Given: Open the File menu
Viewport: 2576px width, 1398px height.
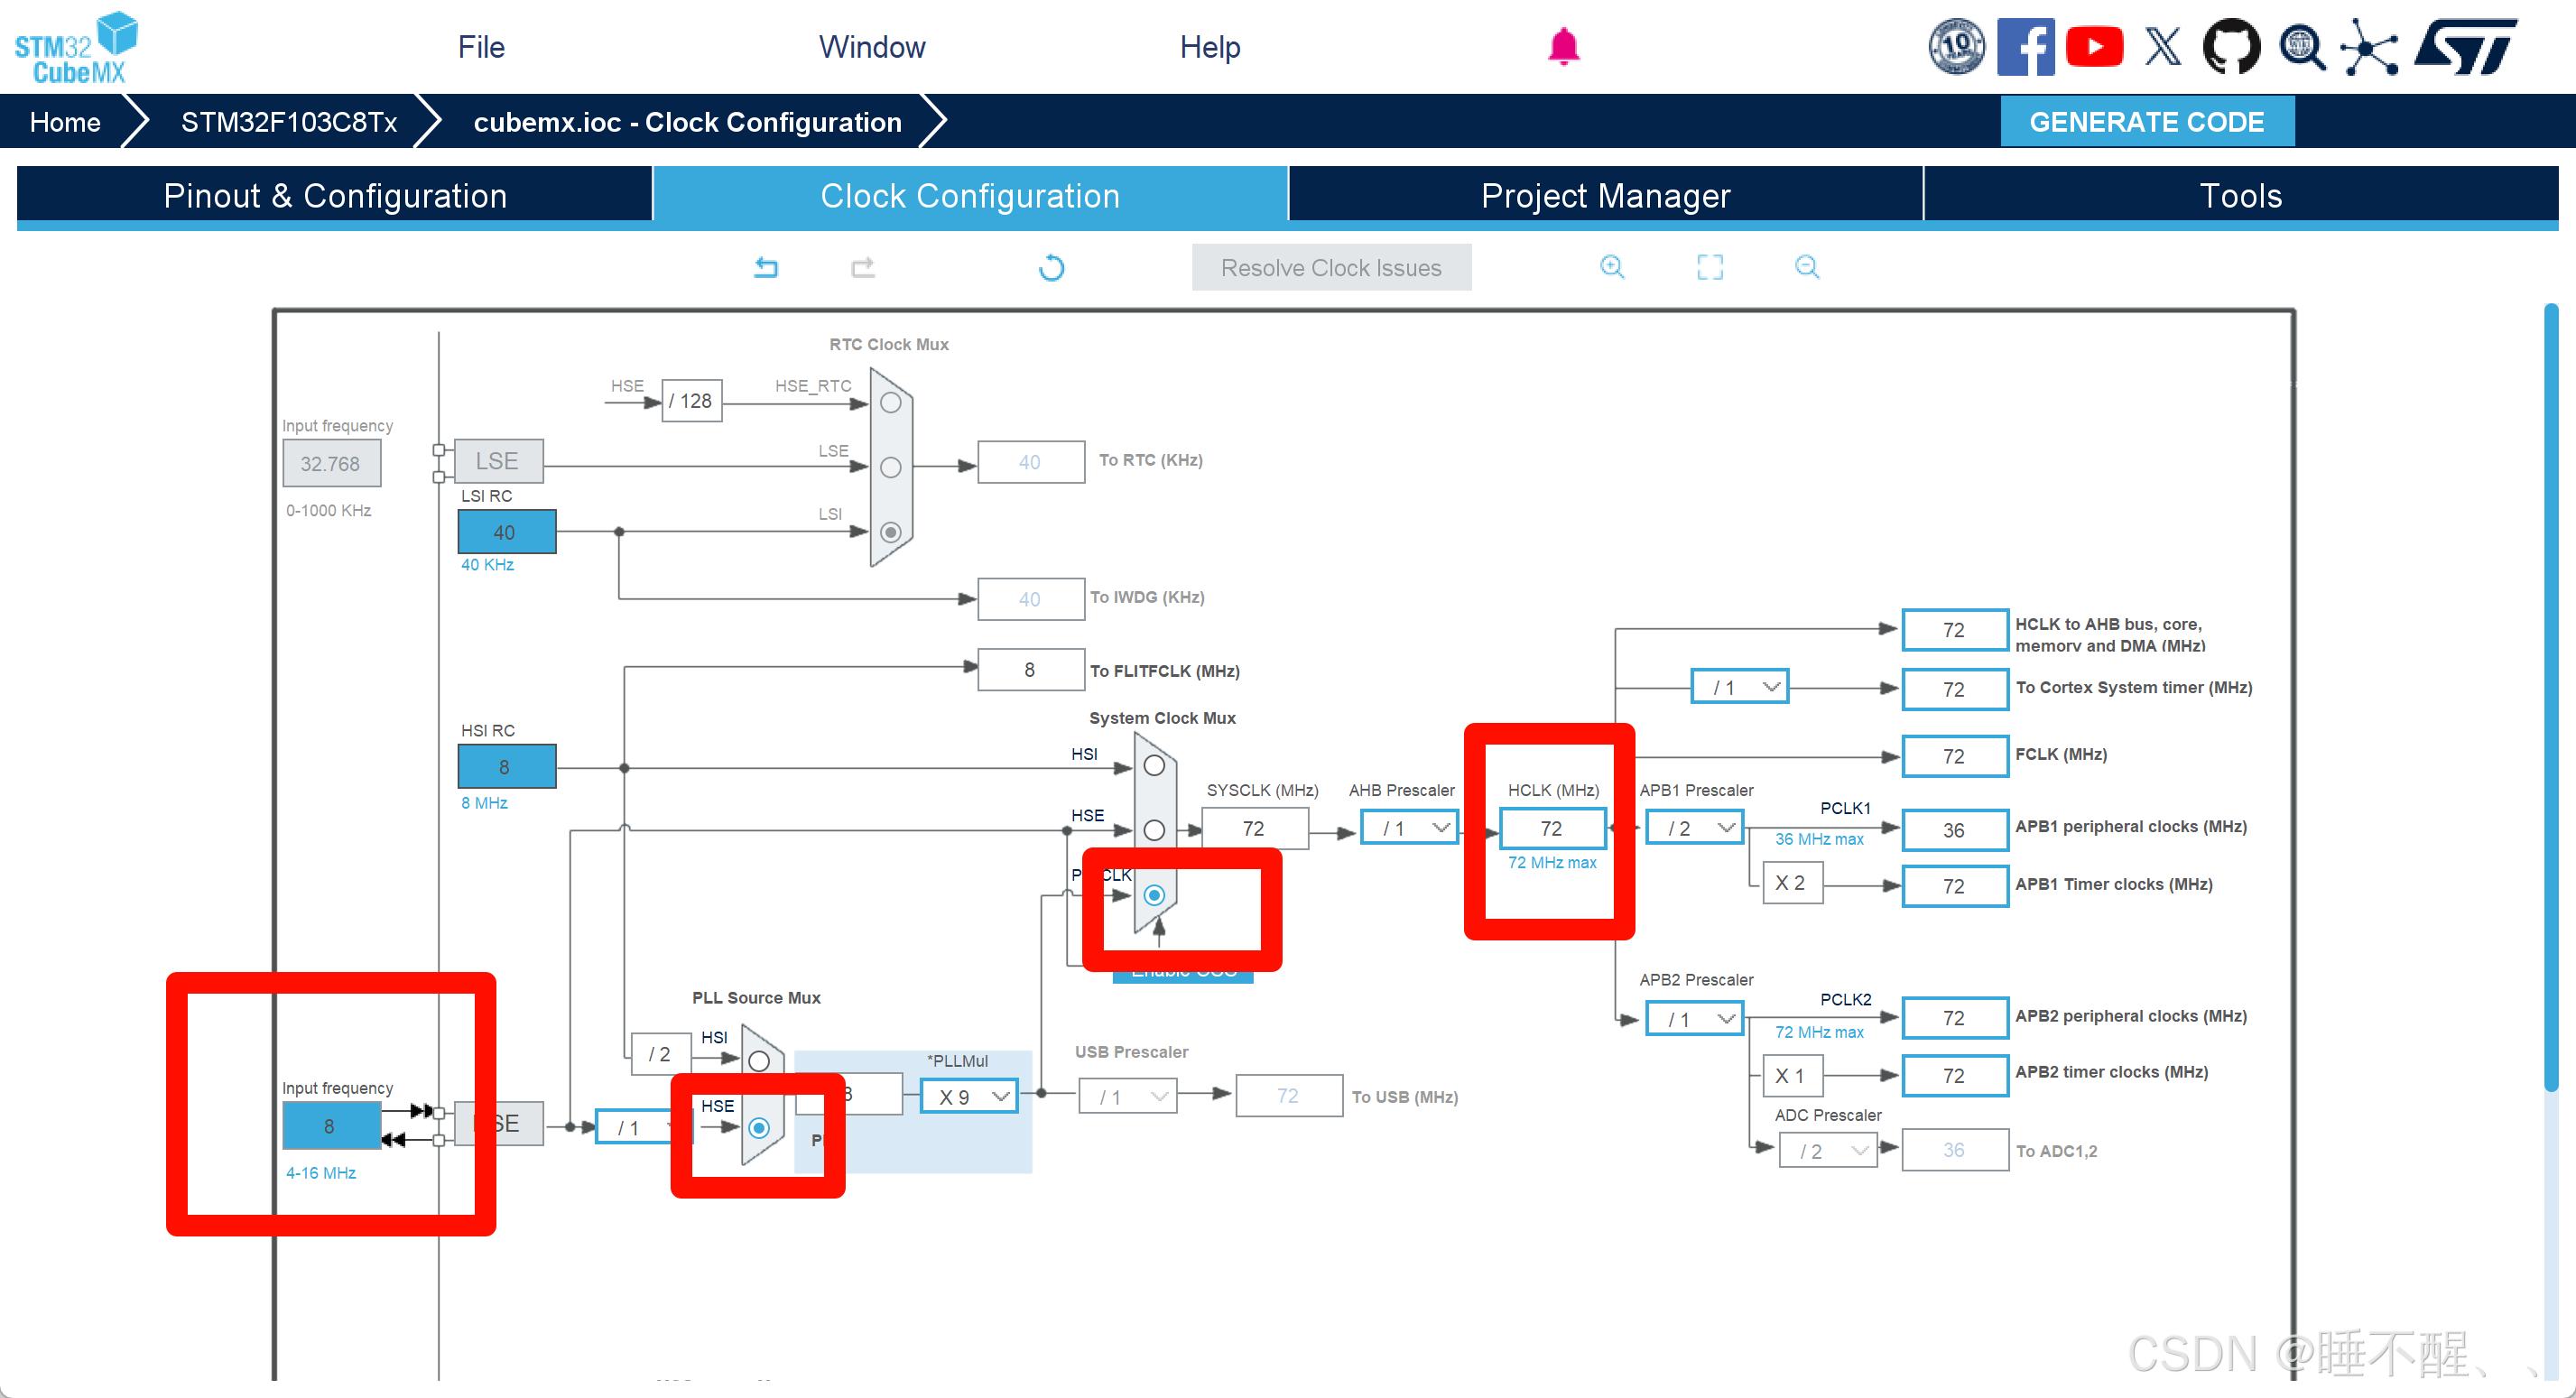Looking at the screenshot, I should (481, 47).
